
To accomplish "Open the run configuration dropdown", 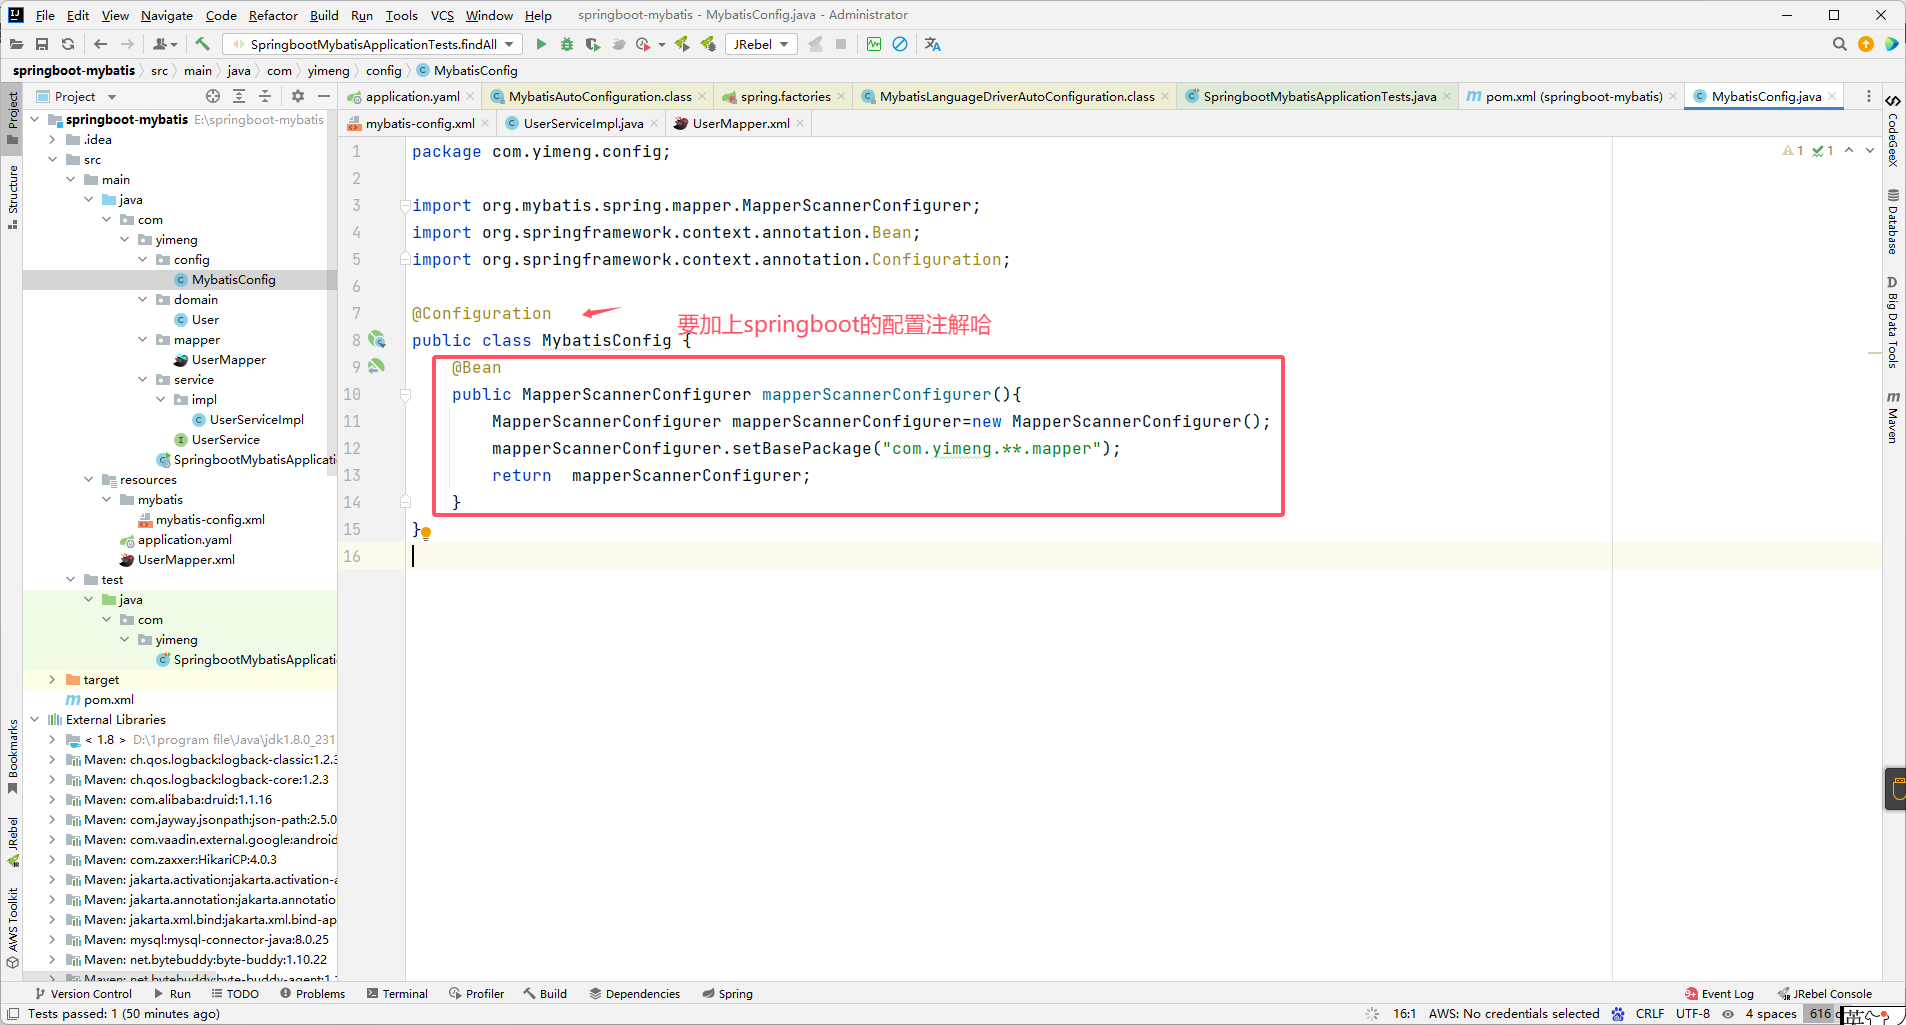I will pyautogui.click(x=373, y=44).
